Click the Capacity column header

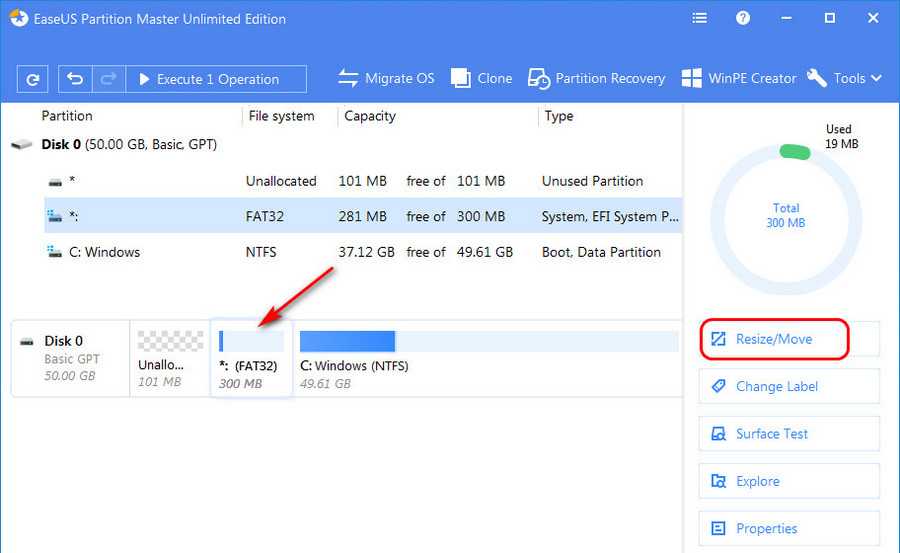click(370, 116)
